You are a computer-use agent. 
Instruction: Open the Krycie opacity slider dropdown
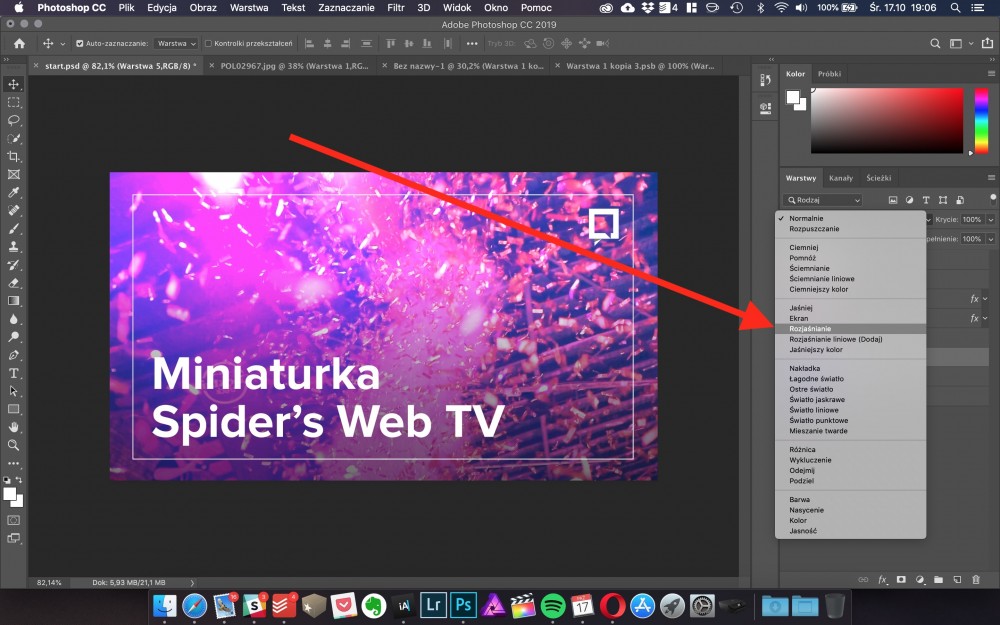[990, 219]
